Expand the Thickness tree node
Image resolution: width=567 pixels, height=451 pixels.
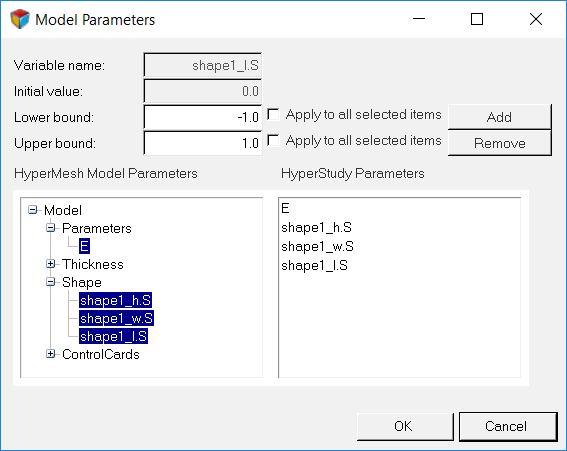(51, 264)
